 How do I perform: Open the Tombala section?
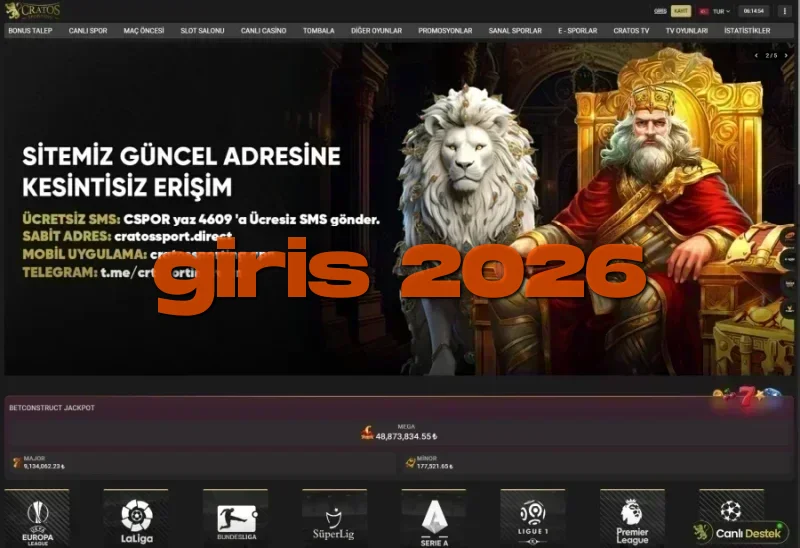(x=318, y=31)
